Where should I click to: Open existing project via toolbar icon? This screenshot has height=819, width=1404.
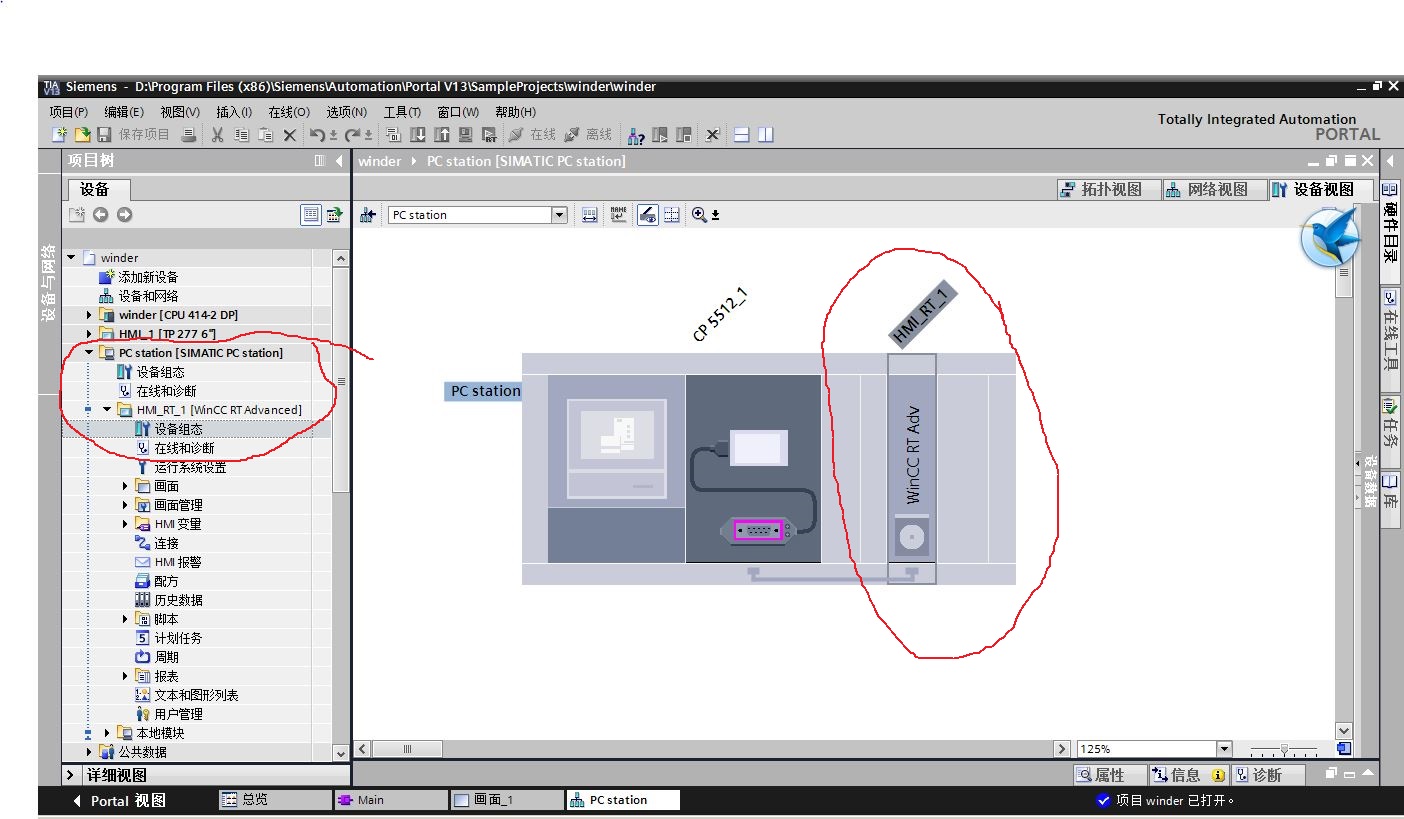(x=82, y=135)
